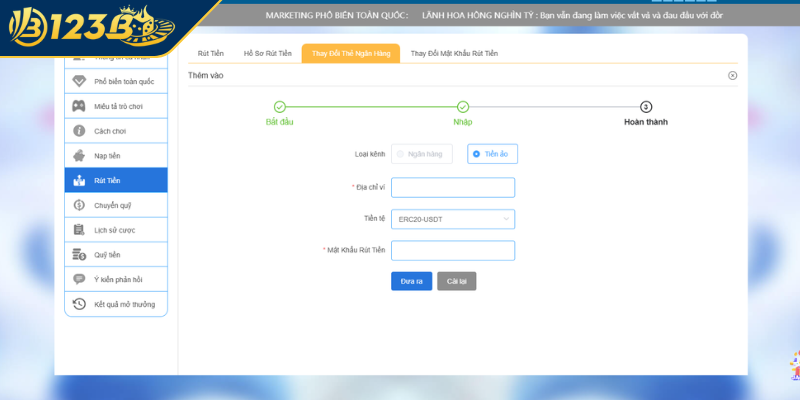Open Lịch sử cược via its clipboard icon
Viewport: 800px width, 400px height.
[x=79, y=230]
